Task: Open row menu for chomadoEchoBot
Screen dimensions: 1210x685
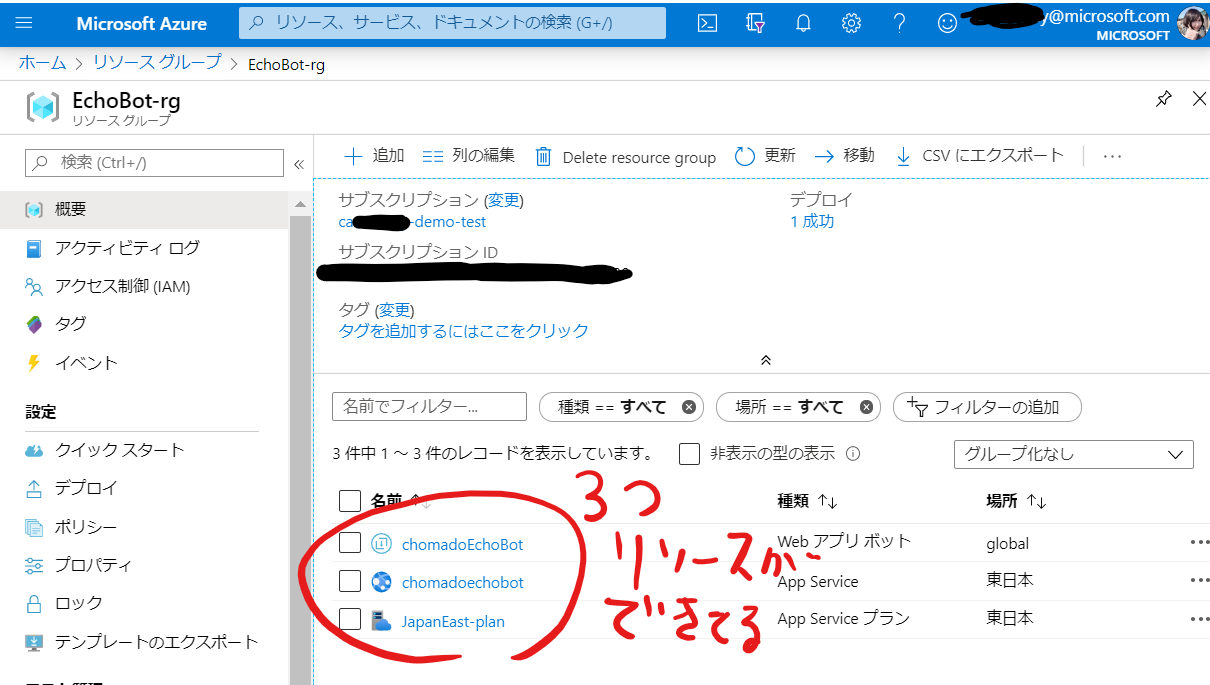Action: tap(1199, 543)
